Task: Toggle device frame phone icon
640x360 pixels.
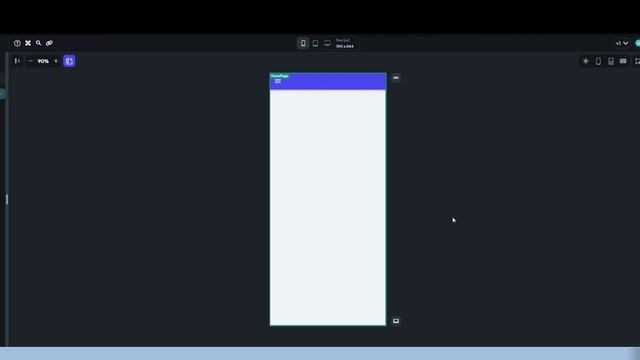Action: (x=598, y=61)
